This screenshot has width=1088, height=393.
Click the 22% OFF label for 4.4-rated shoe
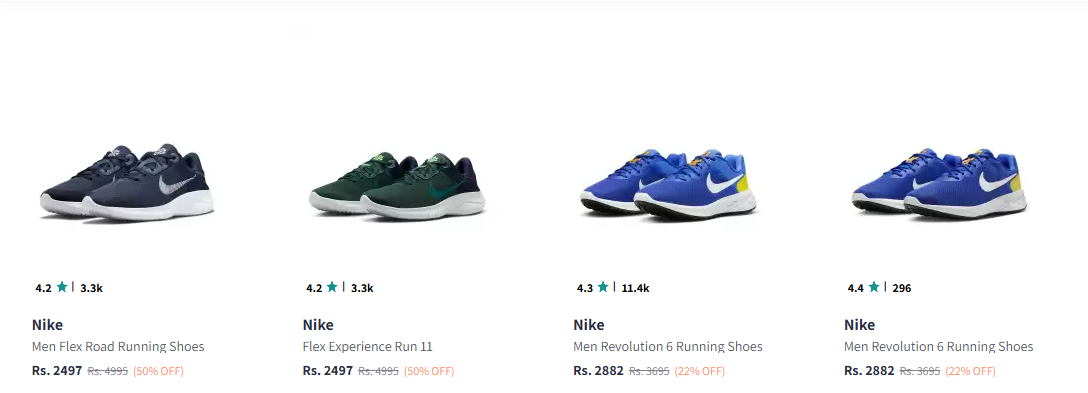coord(970,371)
